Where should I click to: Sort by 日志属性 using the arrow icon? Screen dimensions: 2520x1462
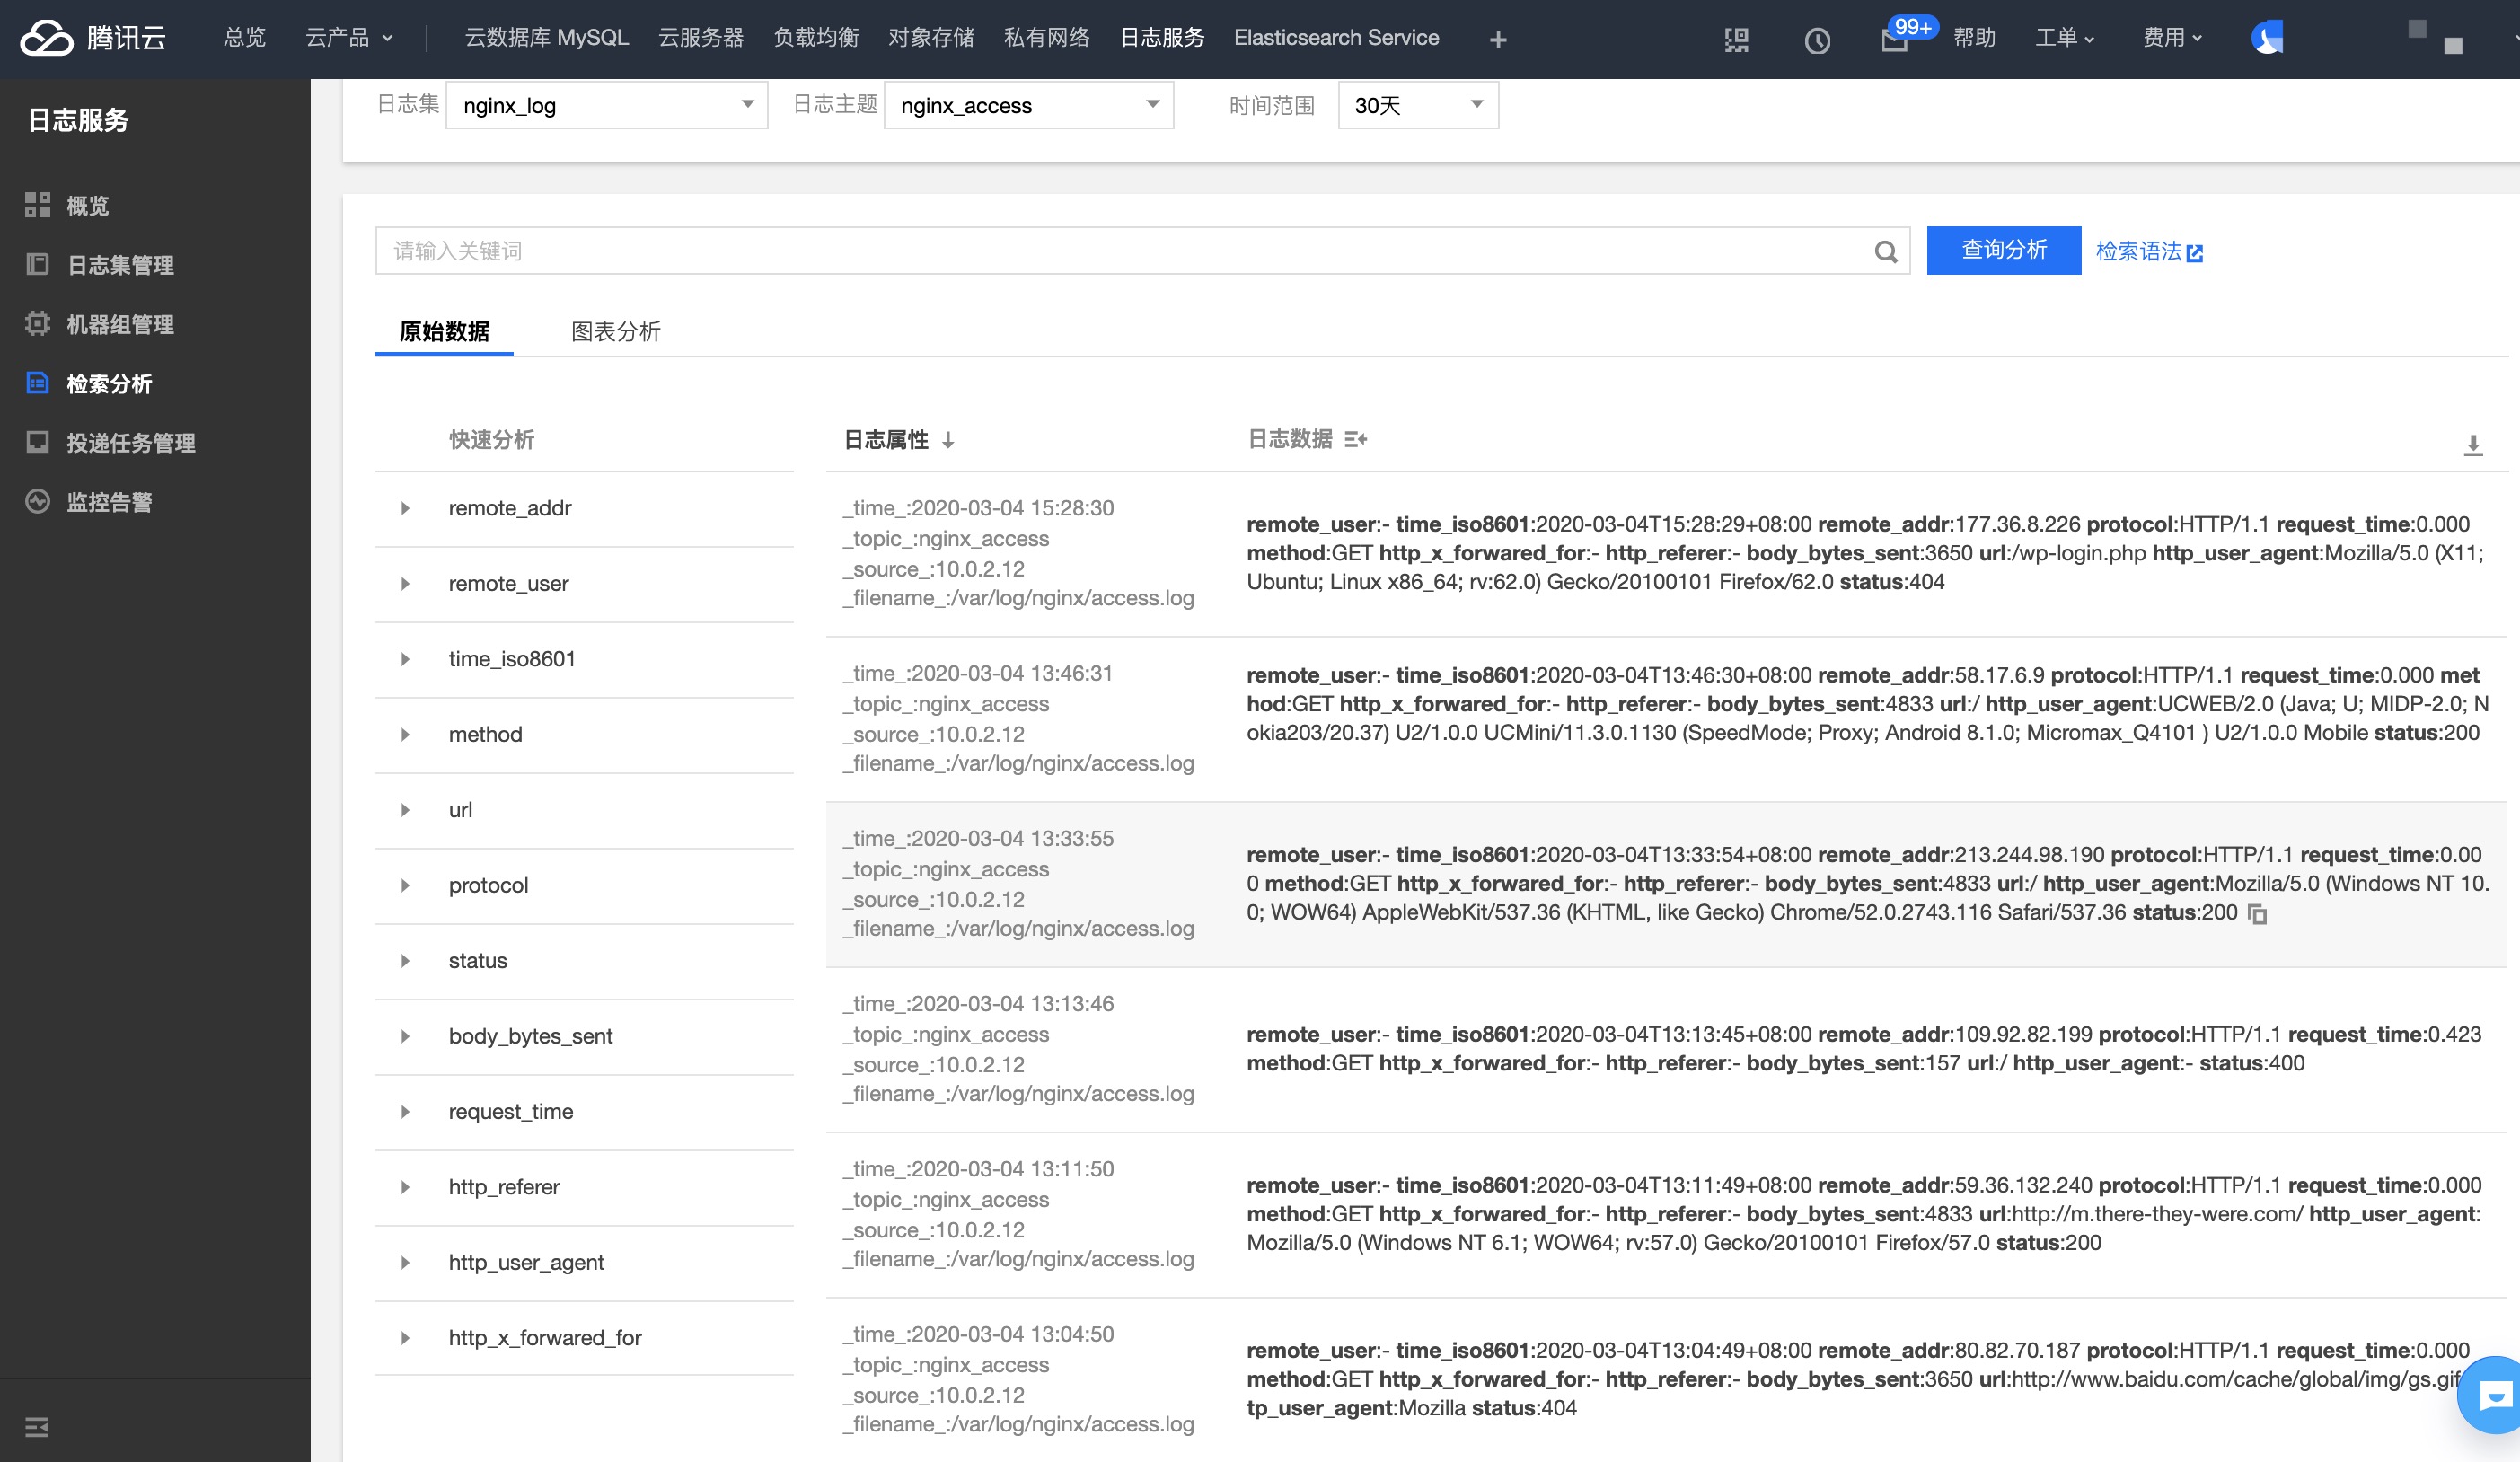(948, 439)
